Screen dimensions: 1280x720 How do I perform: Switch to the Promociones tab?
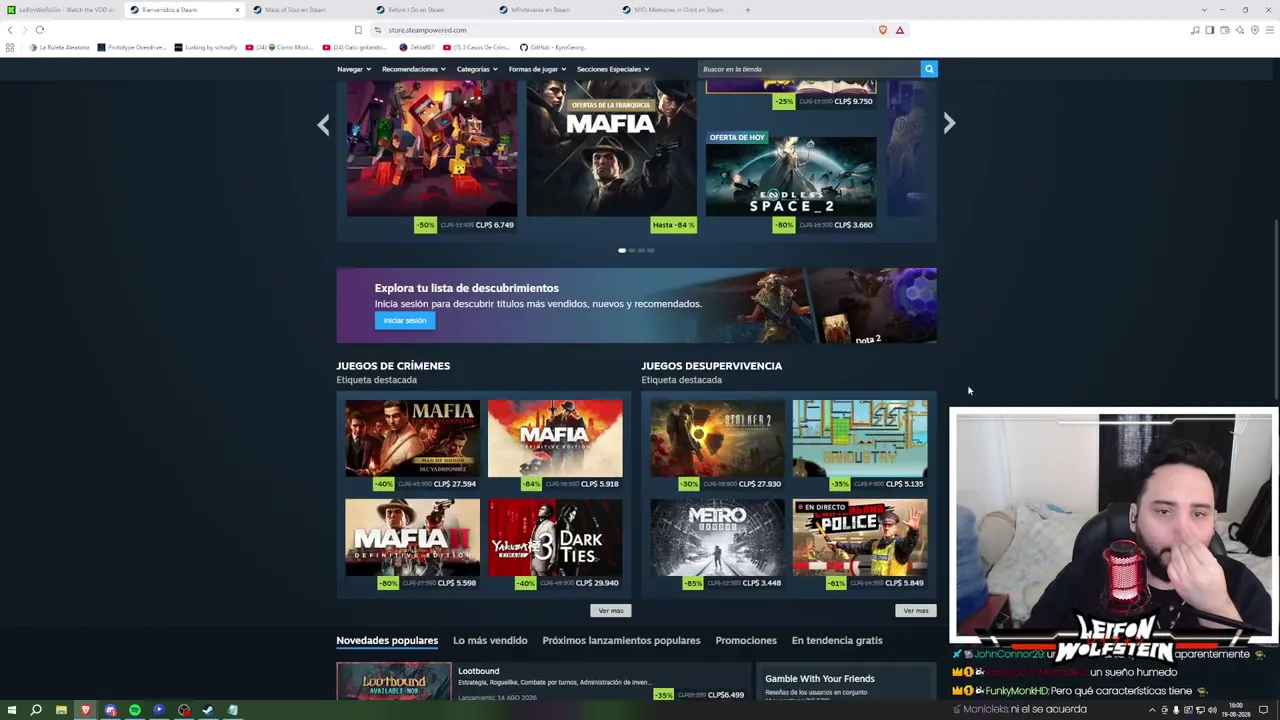coord(746,640)
